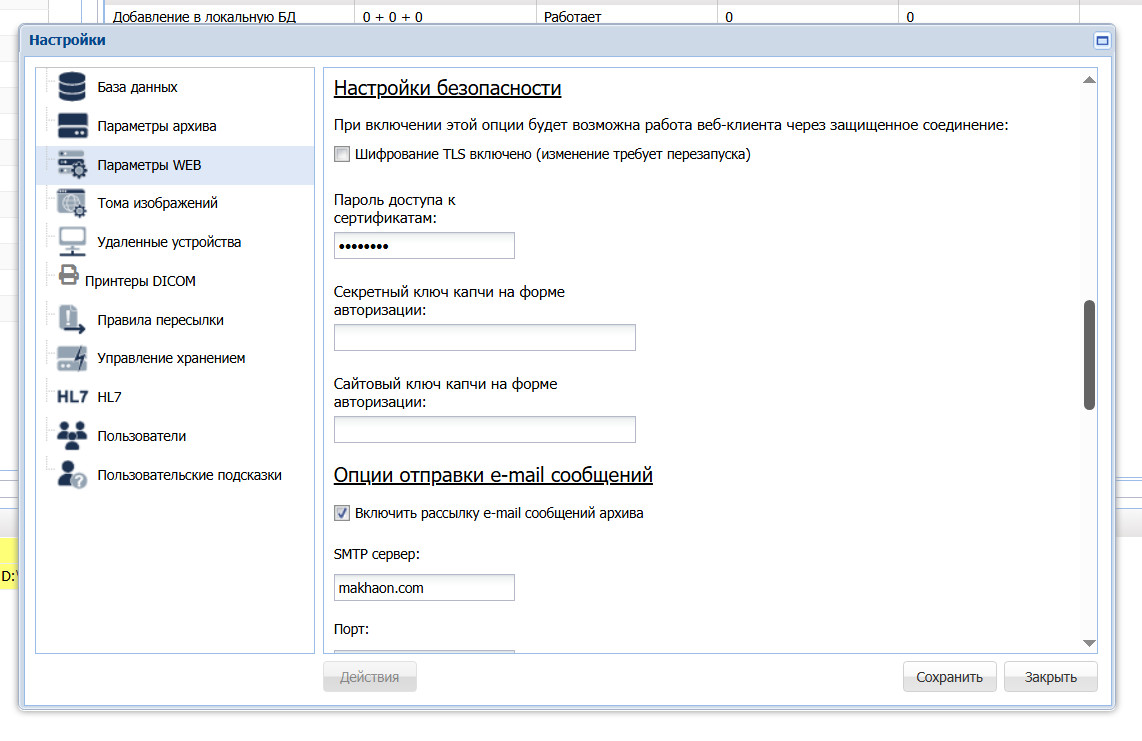Click the Работает status cell in background table
The image size is (1142, 741).
pos(572,17)
